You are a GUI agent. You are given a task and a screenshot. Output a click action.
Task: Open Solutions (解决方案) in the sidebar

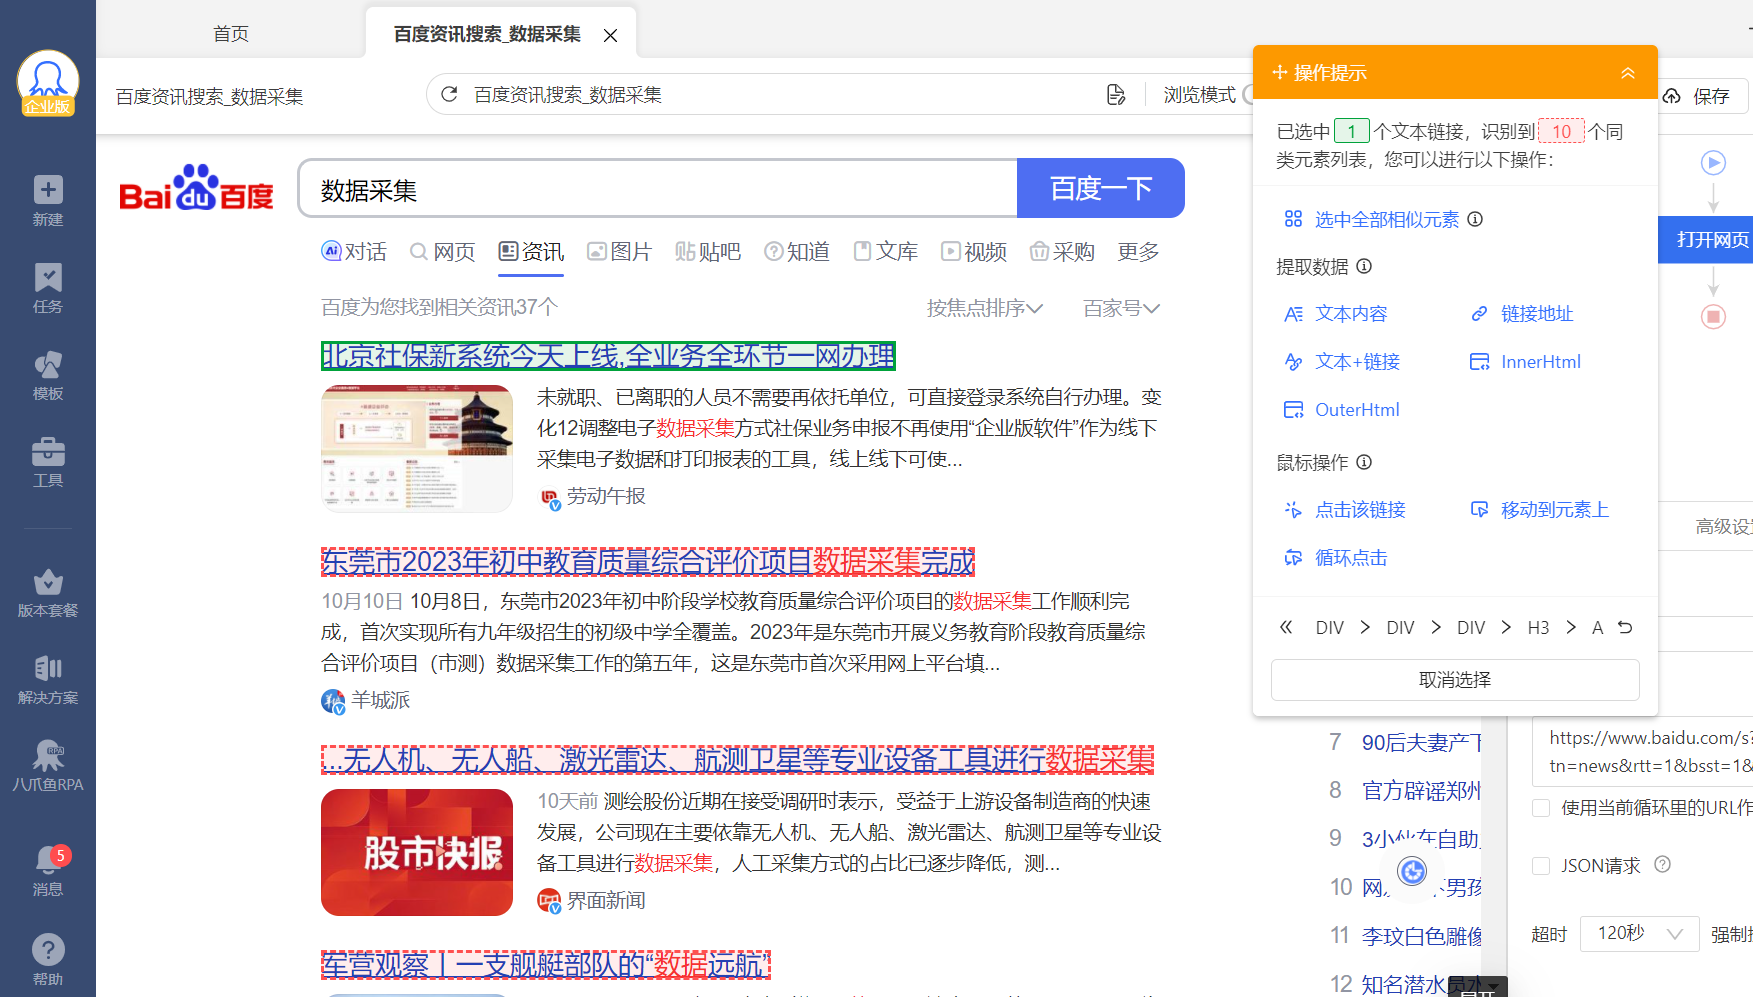click(x=48, y=680)
